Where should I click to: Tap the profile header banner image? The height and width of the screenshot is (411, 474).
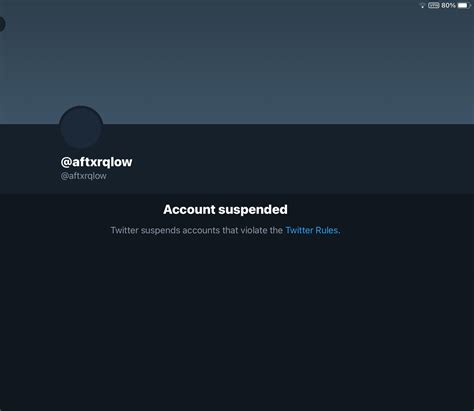237,62
